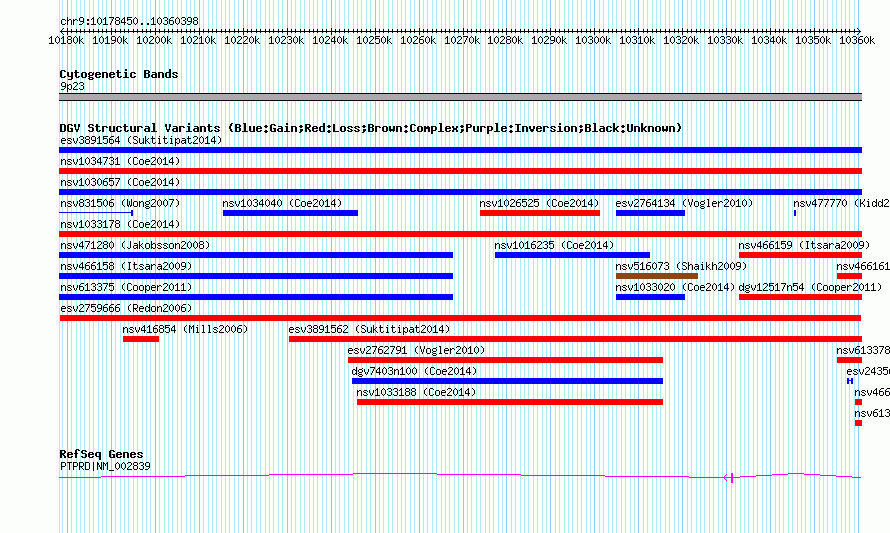
Task: Click the 10200k ruler position
Action: click(154, 40)
